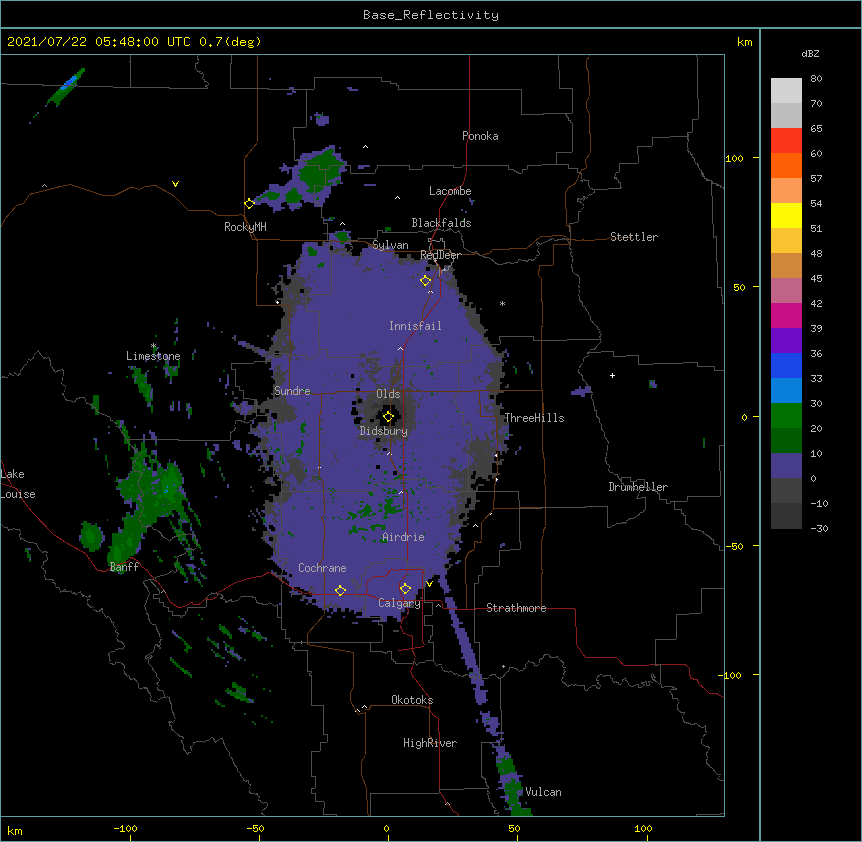The width and height of the screenshot is (862, 842).
Task: Click the Innisfail city label
Action: [415, 326]
